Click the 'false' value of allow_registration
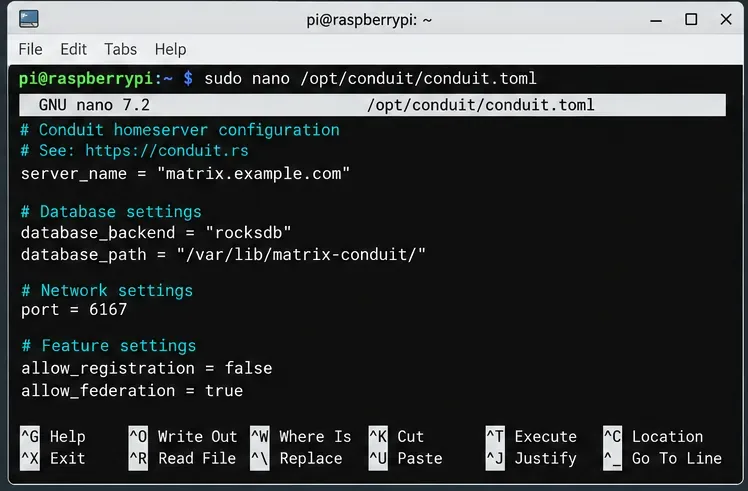This screenshot has height=491, width=748. click(x=249, y=368)
